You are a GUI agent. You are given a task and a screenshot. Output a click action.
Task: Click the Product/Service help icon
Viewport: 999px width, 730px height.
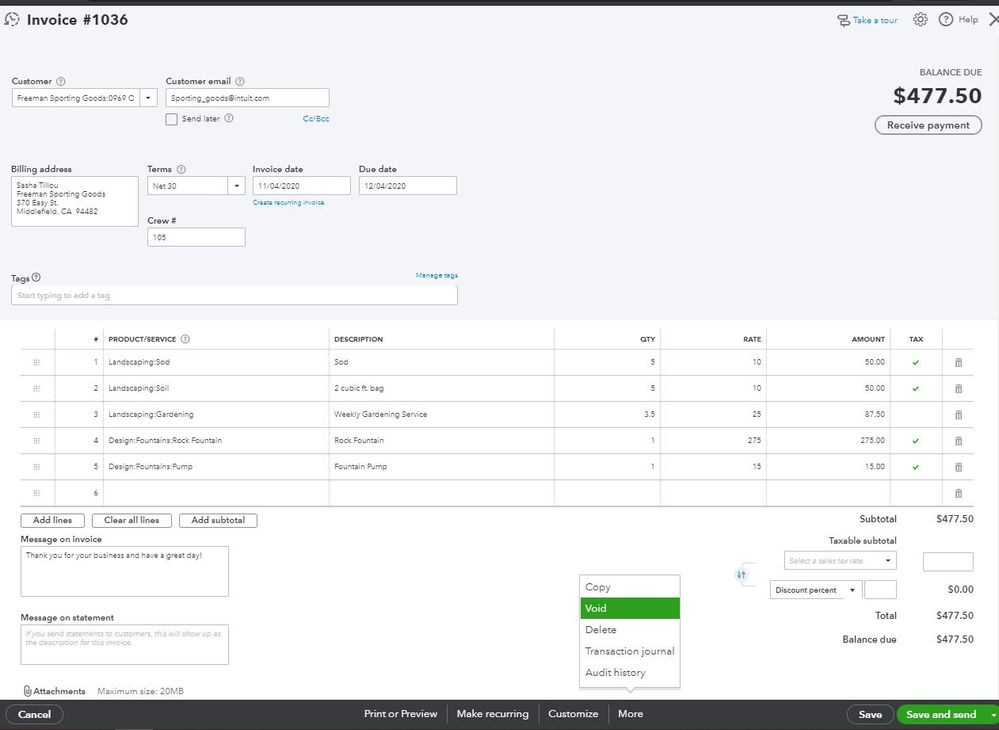tap(185, 339)
